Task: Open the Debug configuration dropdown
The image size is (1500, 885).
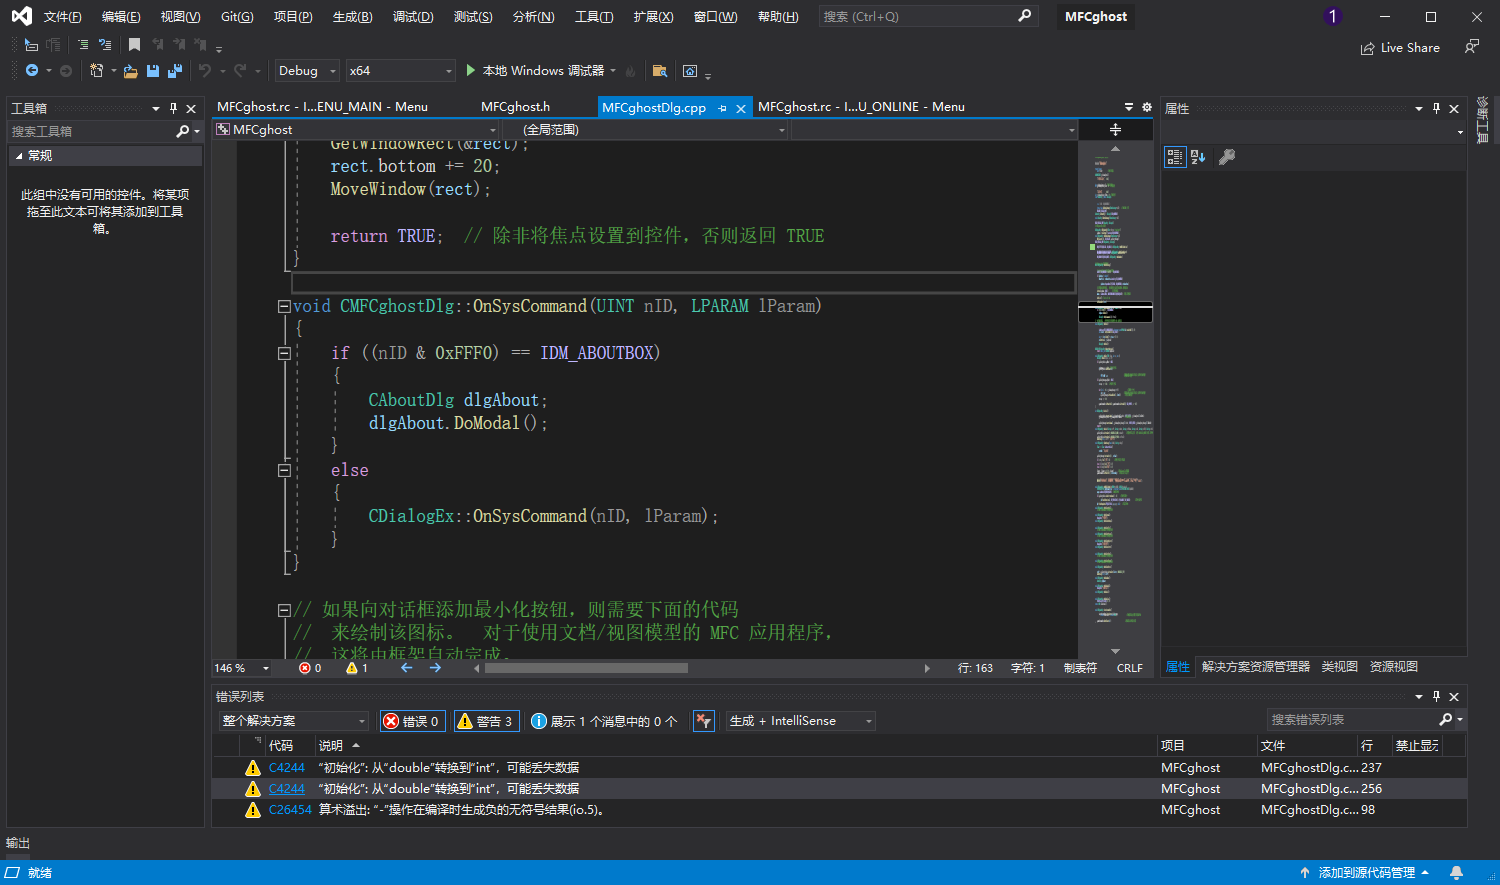Action: [x=307, y=71]
